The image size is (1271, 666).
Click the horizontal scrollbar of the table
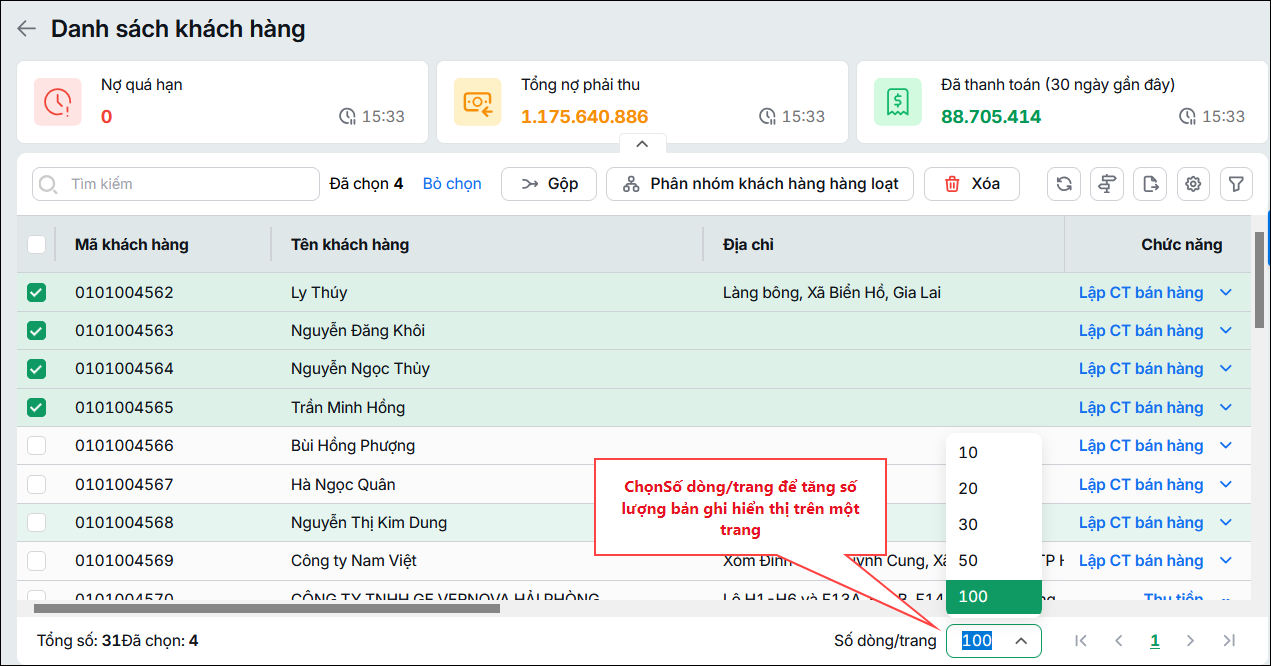(x=267, y=608)
